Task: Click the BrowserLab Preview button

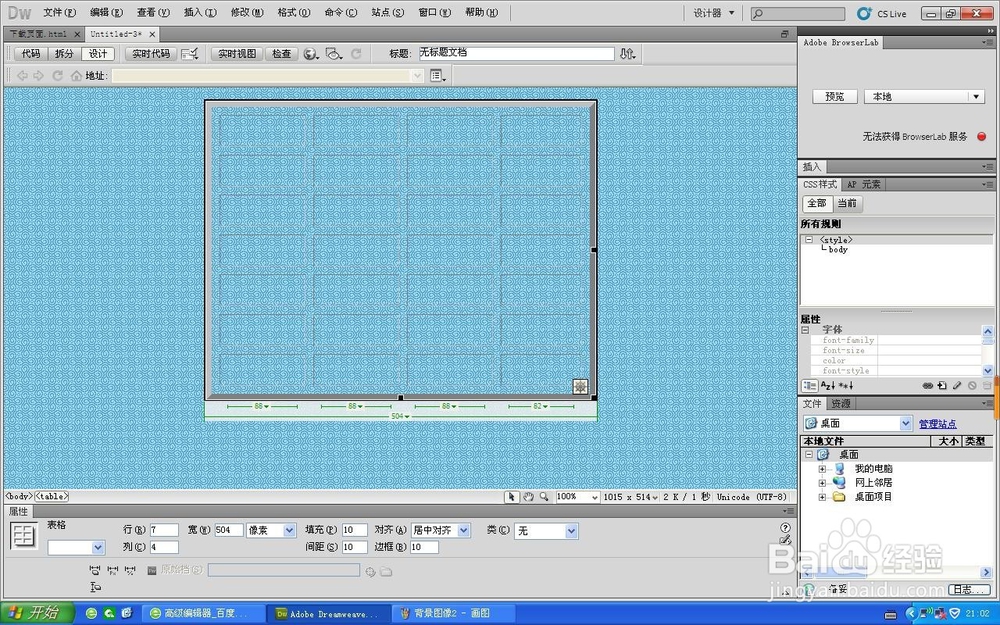Action: [834, 96]
